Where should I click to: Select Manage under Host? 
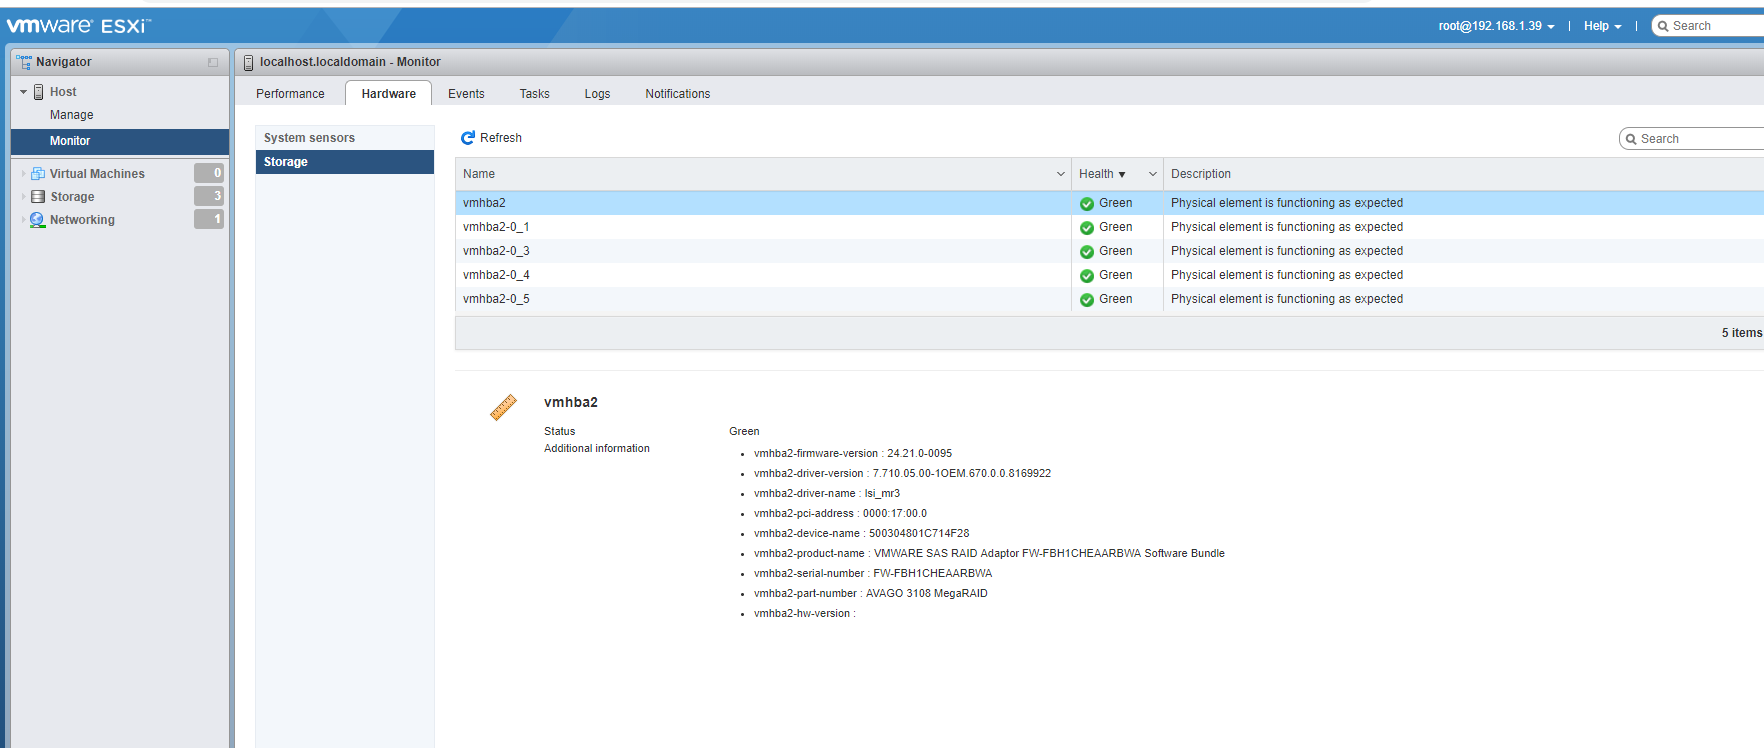tap(71, 115)
